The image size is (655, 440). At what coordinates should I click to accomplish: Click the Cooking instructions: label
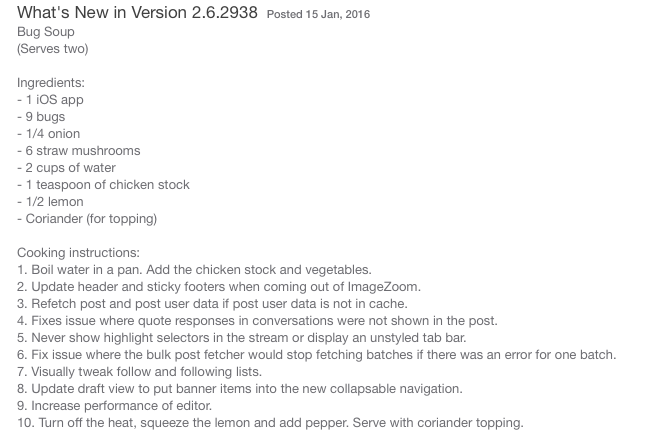click(x=79, y=253)
